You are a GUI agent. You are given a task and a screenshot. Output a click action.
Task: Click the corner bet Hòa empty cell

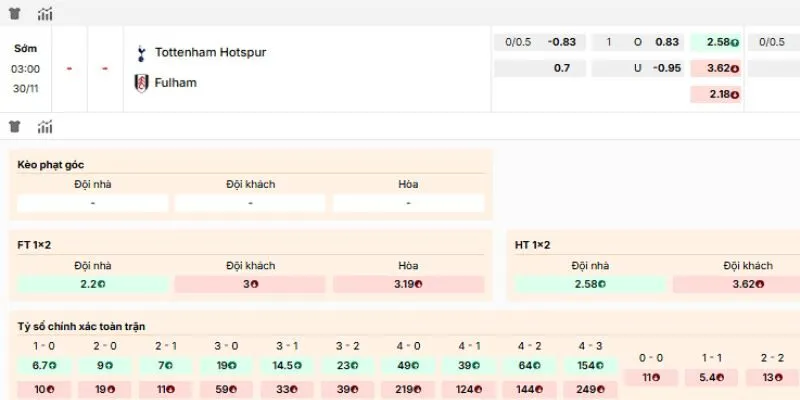[x=408, y=203]
